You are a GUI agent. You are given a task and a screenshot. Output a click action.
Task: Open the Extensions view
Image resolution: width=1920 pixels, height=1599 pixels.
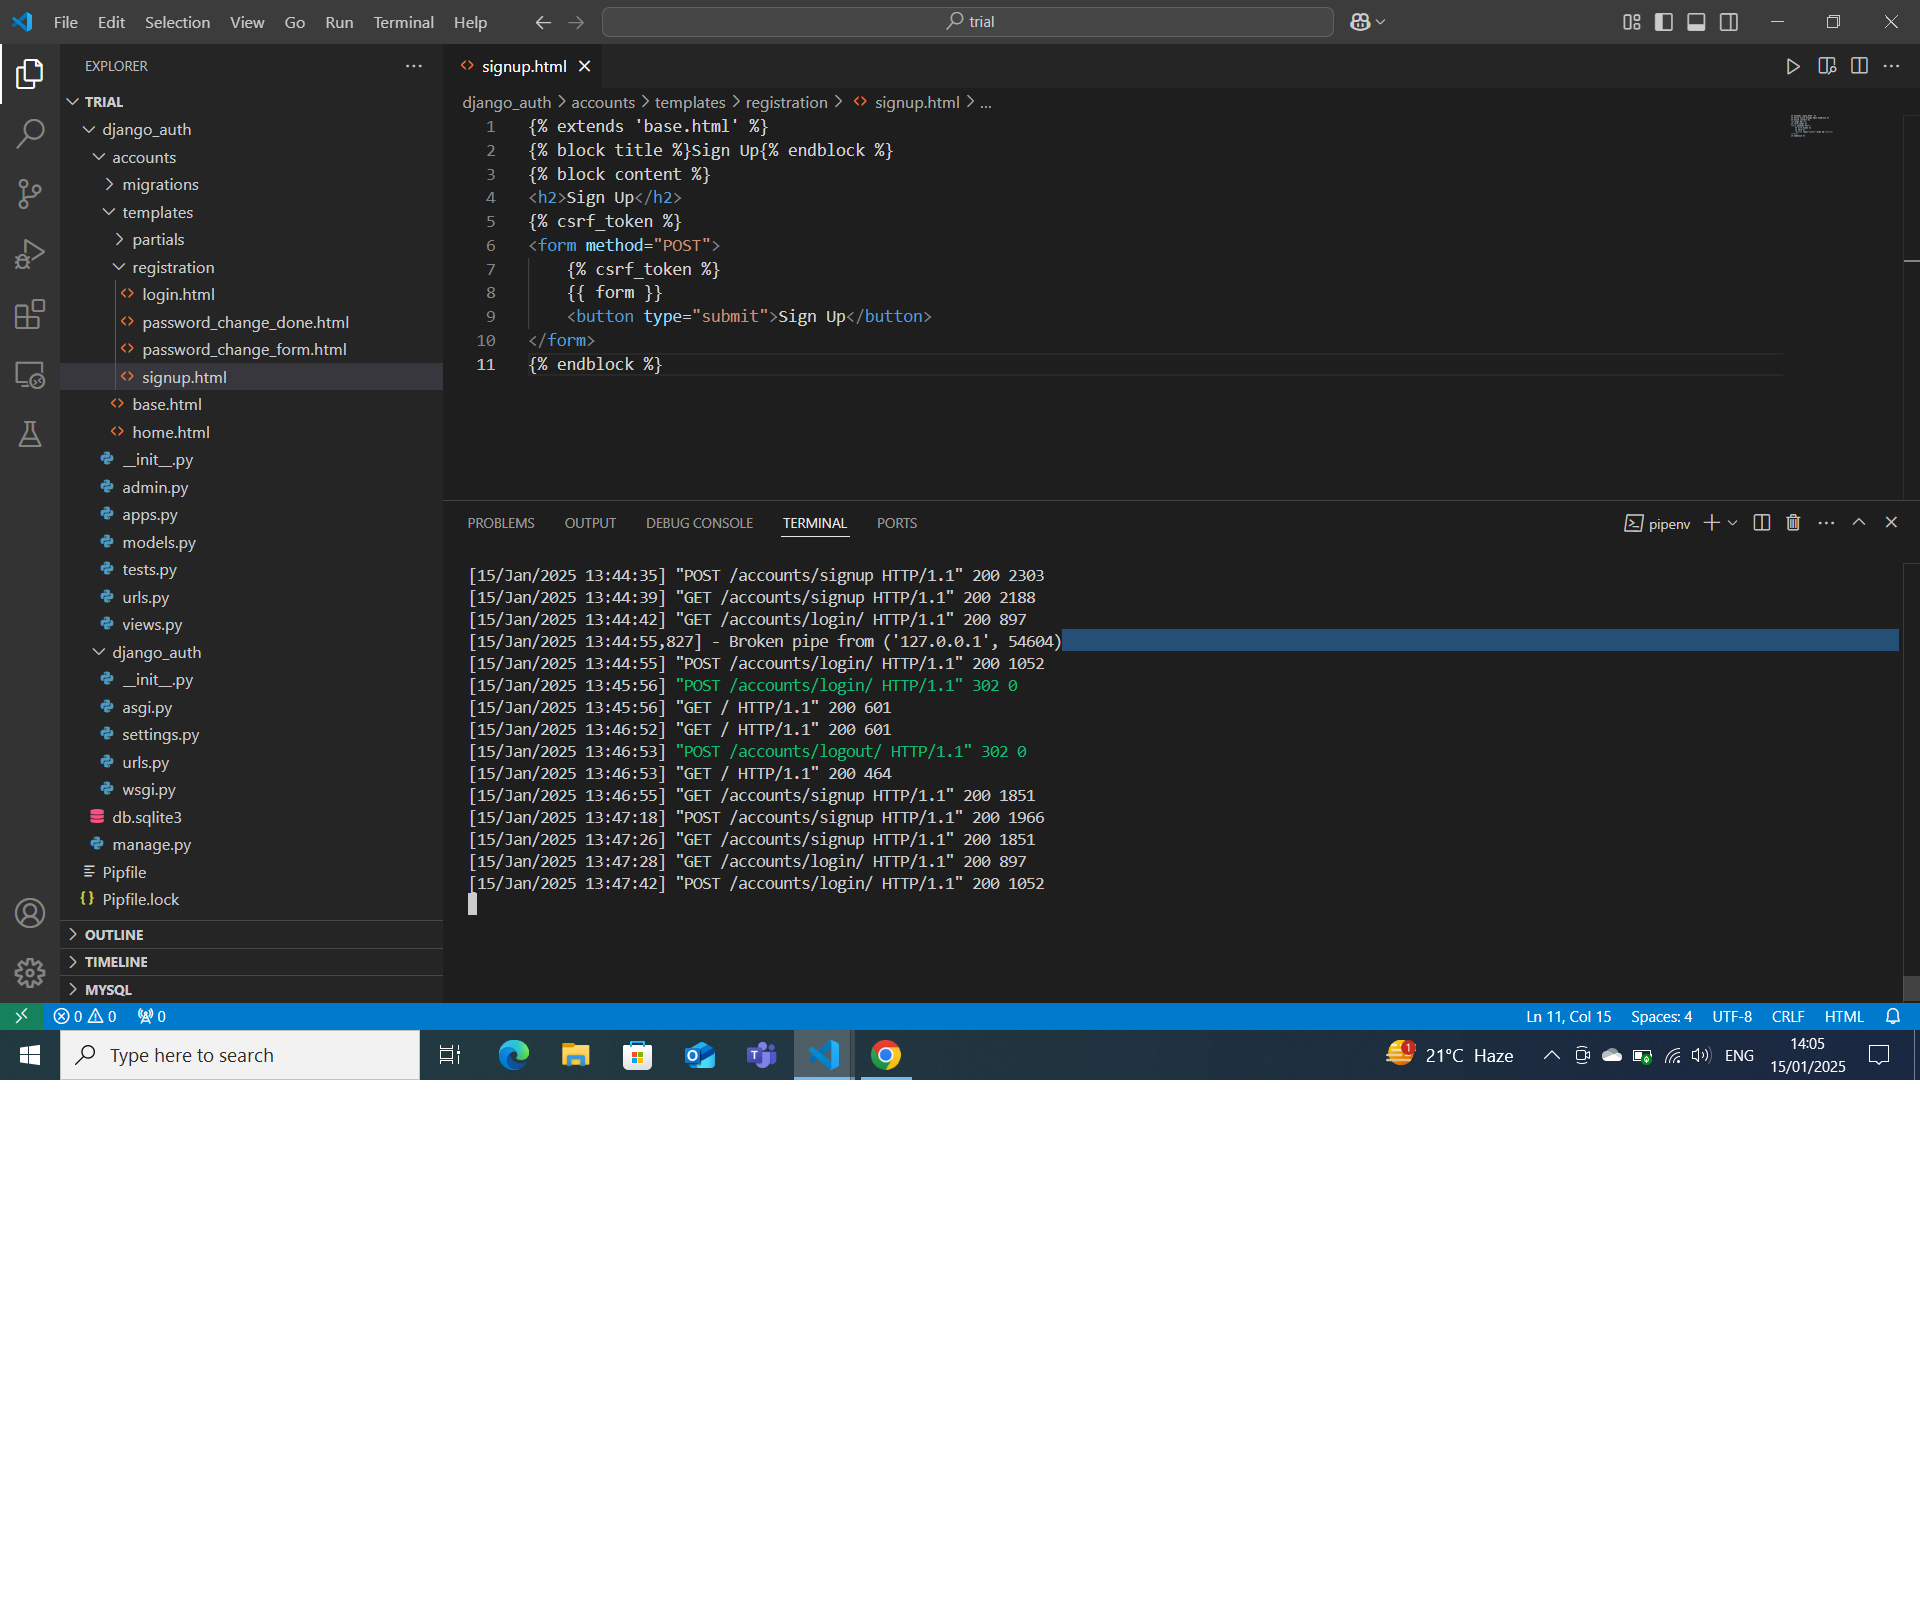30,314
